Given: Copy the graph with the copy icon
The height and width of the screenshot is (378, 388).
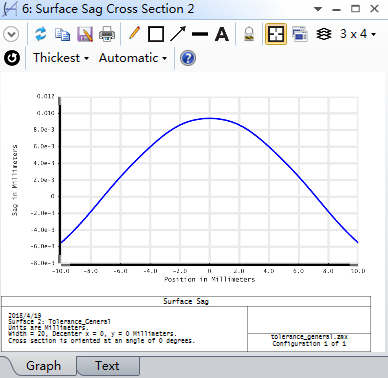Looking at the screenshot, I should tap(62, 34).
